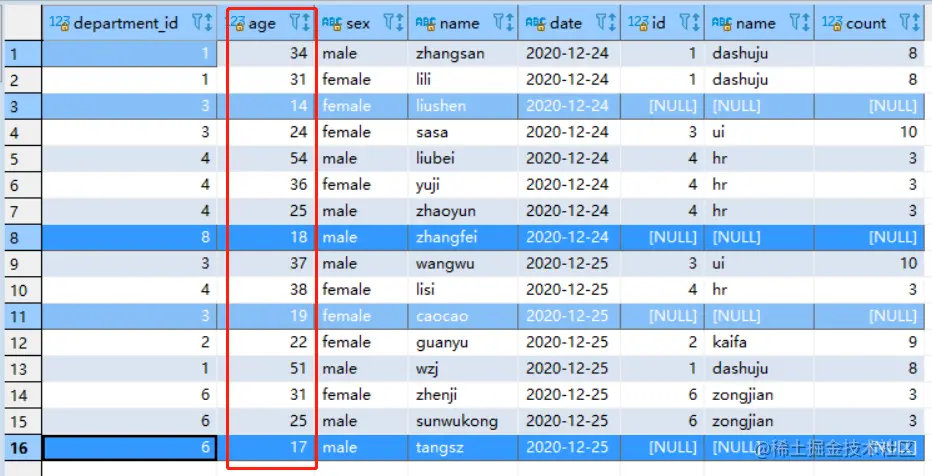Click the cell containing zhangsan
The width and height of the screenshot is (932, 476).
(463, 53)
